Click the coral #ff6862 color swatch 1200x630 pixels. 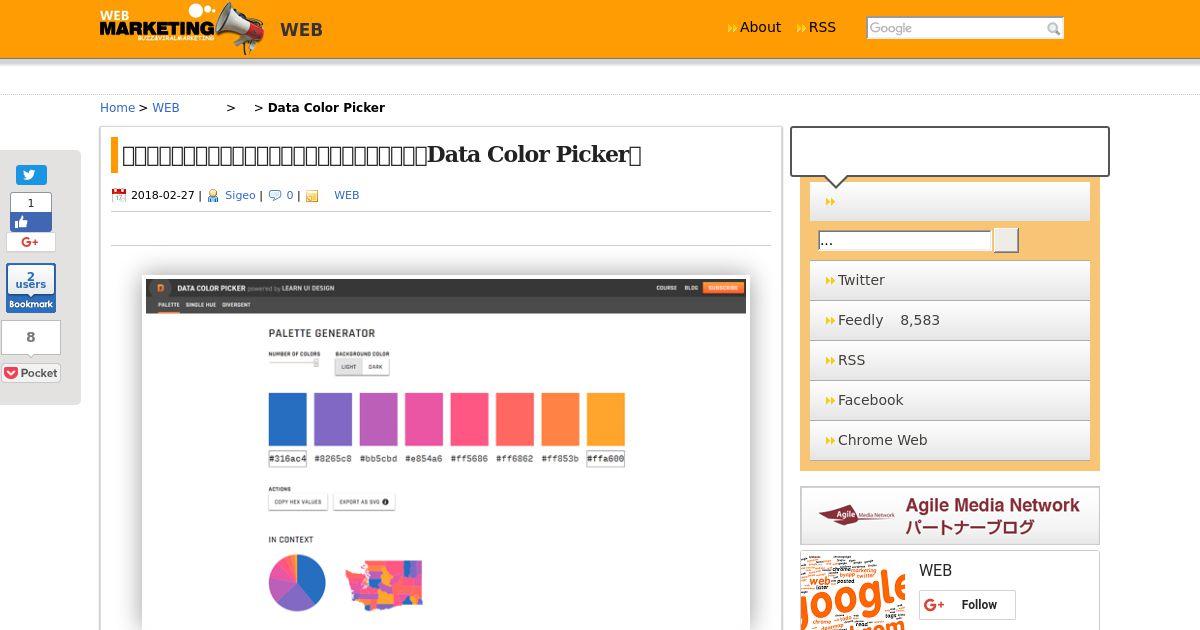pyautogui.click(x=515, y=419)
